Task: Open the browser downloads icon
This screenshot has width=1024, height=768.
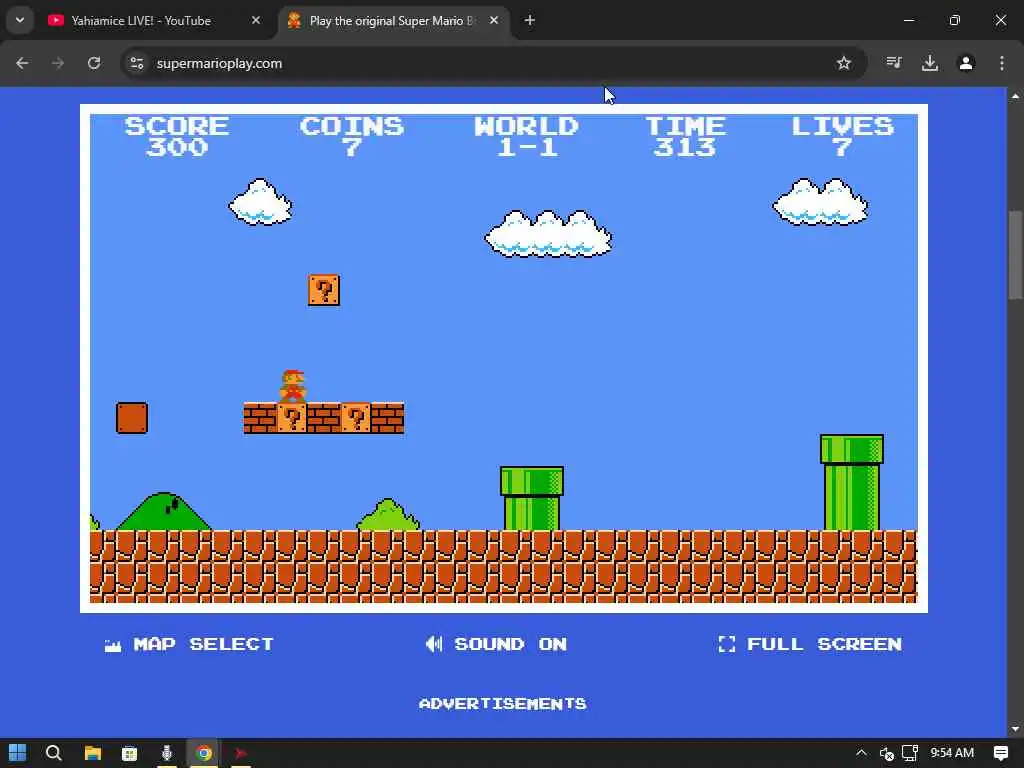Action: [x=930, y=63]
